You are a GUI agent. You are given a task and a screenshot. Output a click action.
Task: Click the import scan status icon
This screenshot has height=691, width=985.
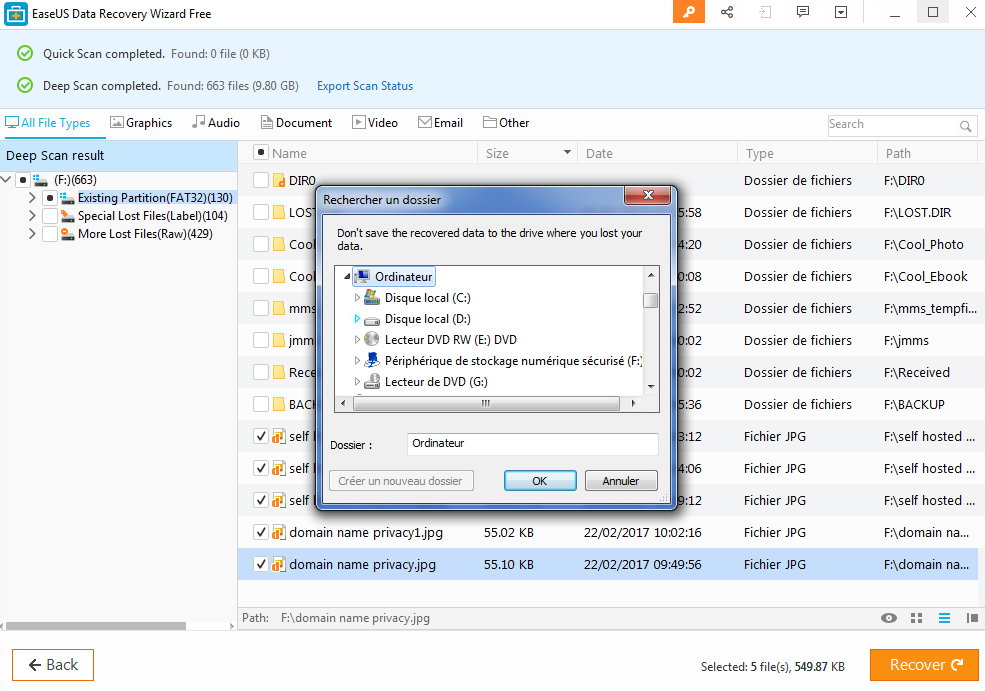(x=765, y=12)
